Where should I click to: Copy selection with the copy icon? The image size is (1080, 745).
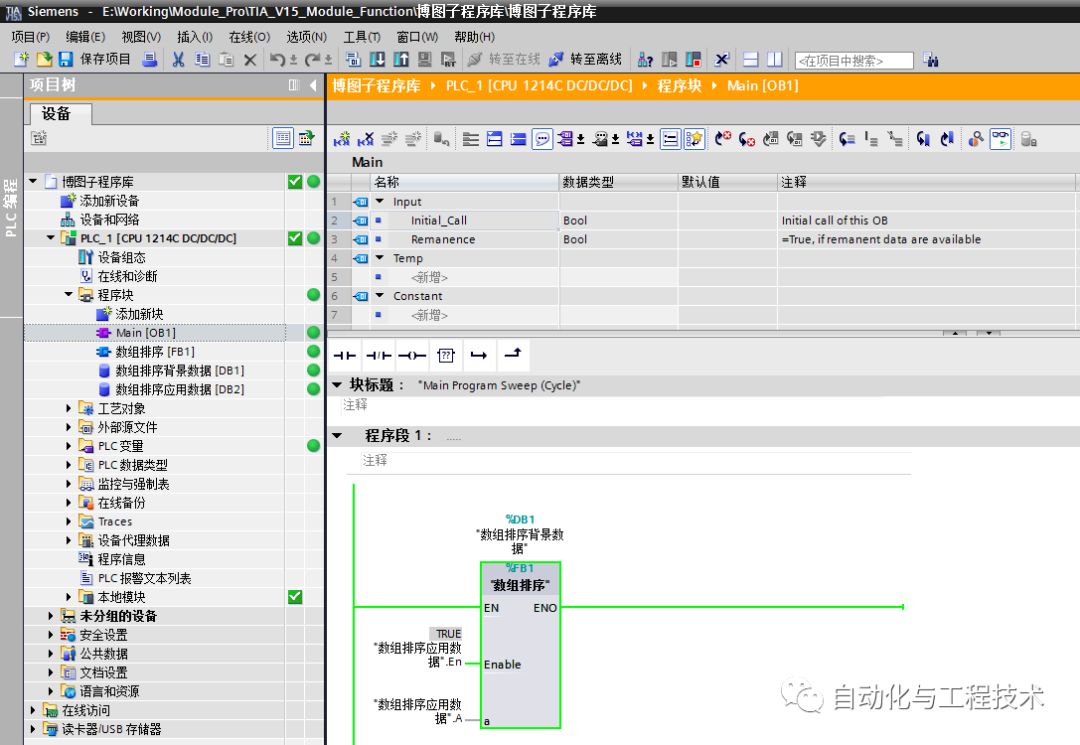tap(202, 60)
